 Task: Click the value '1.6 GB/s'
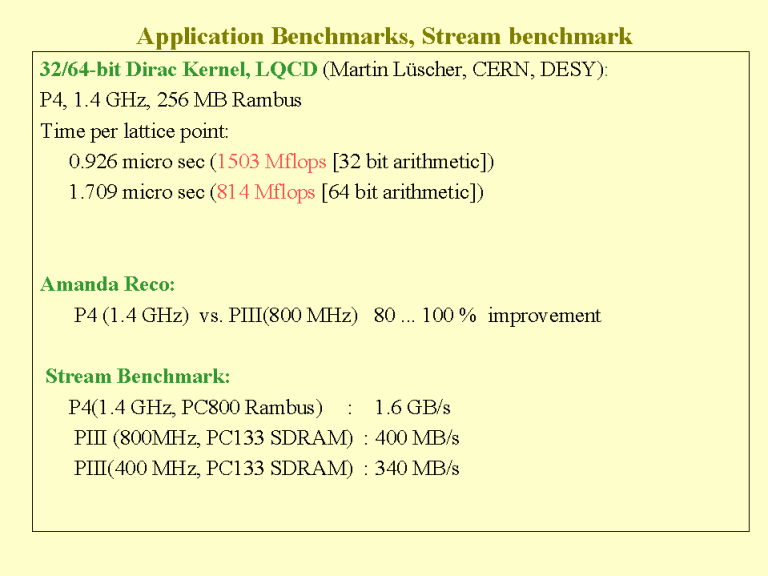click(x=412, y=408)
